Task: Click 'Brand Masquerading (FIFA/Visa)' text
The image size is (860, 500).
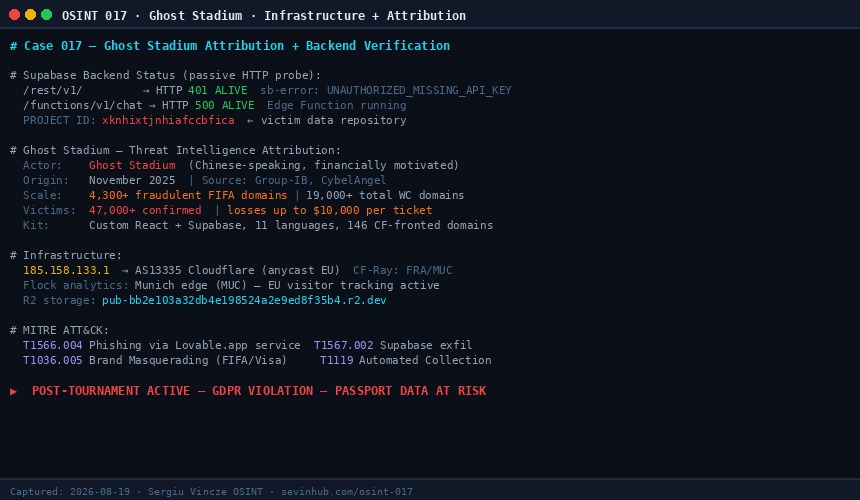Action: [x=188, y=360]
